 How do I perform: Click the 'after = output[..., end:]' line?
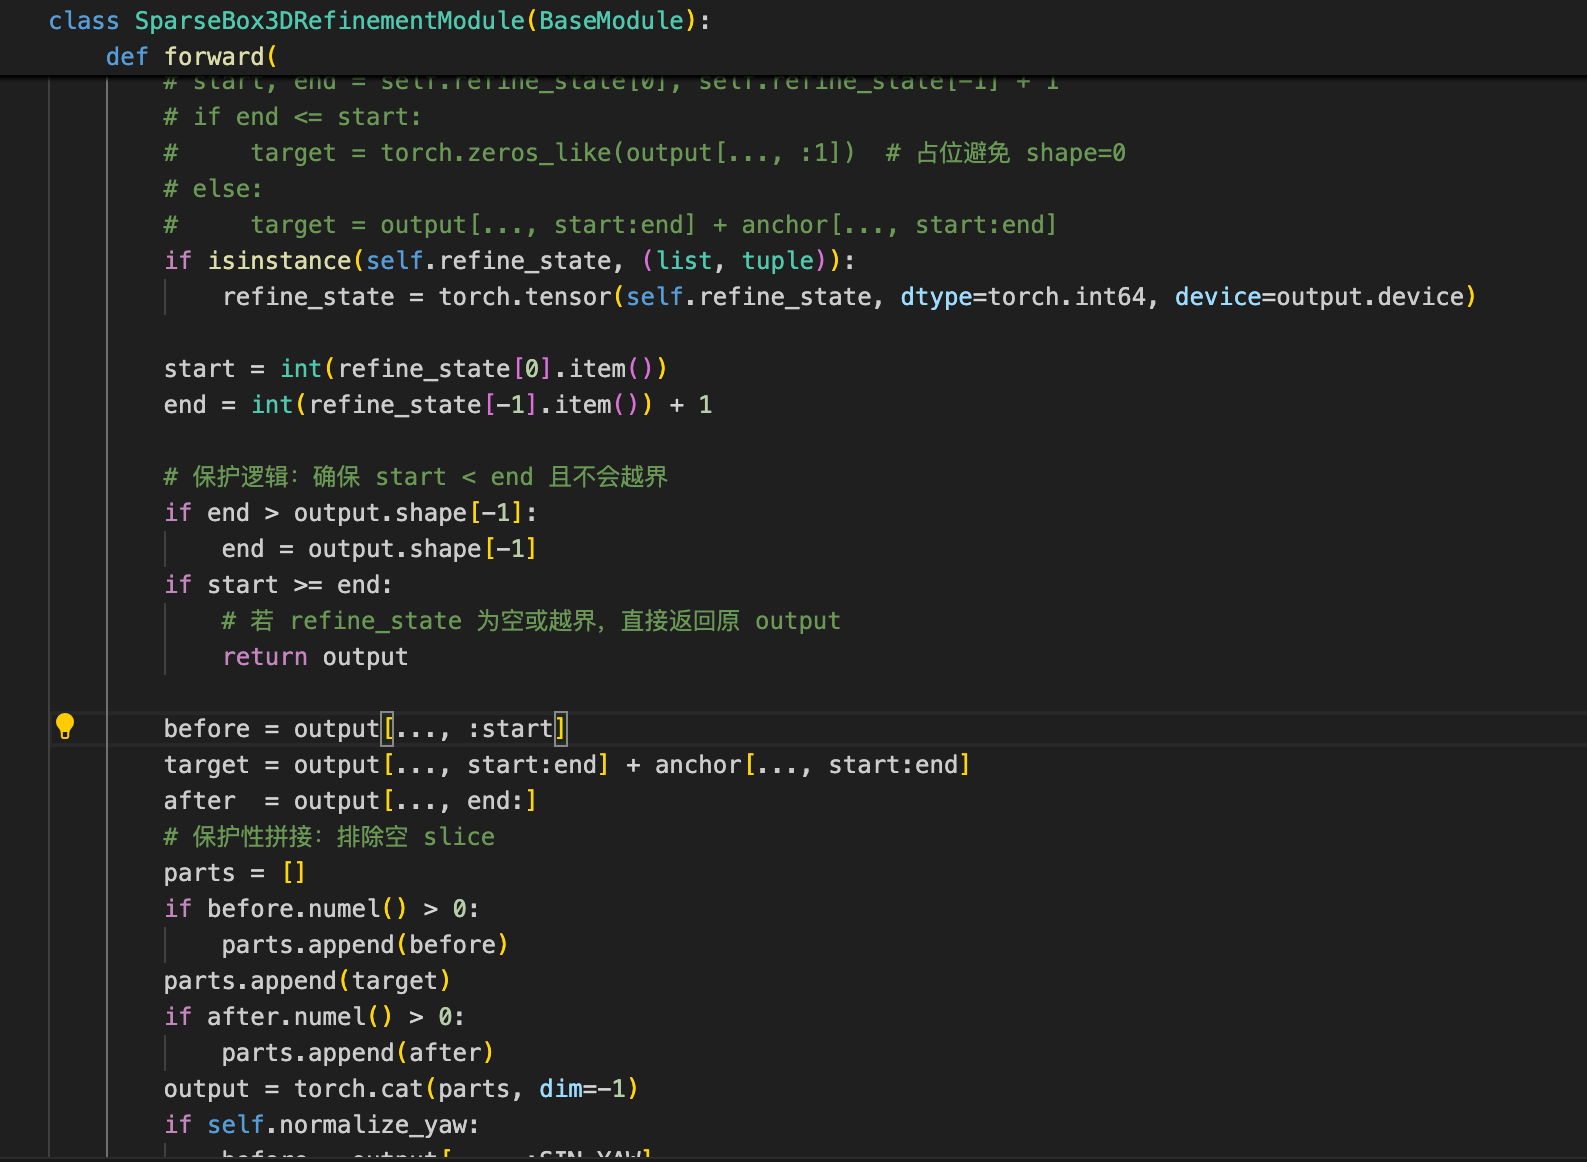click(x=350, y=801)
